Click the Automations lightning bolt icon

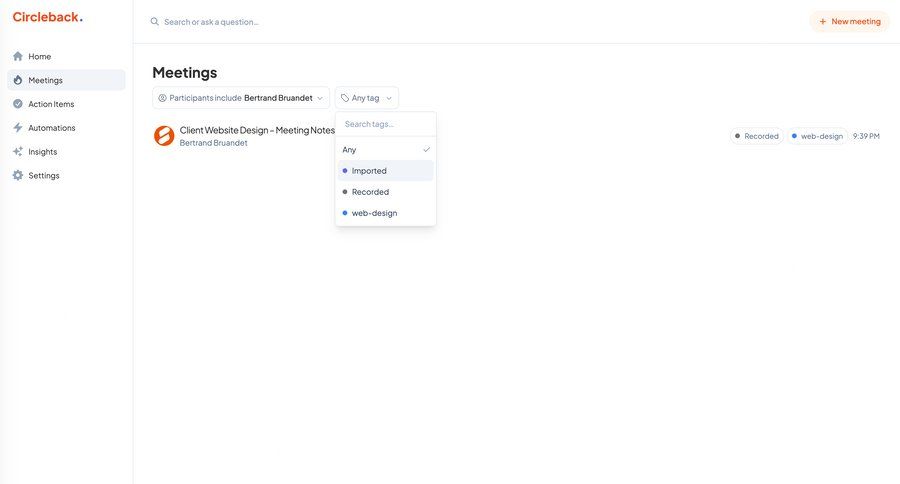(18, 128)
